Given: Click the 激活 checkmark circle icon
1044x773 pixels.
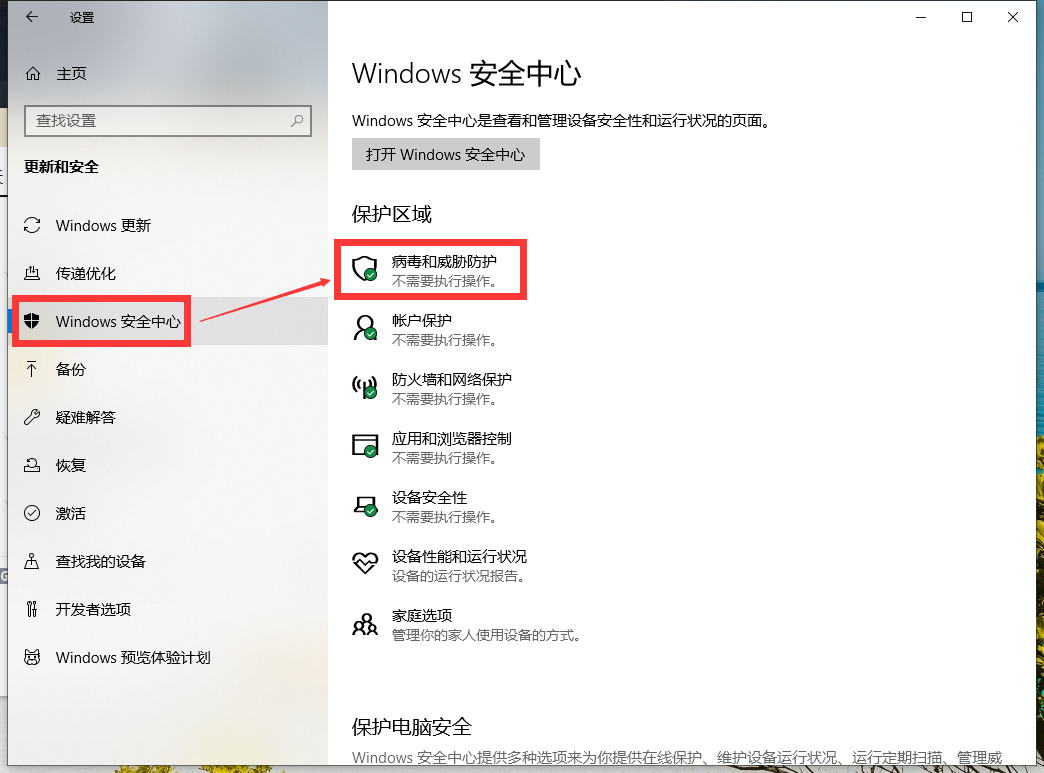Looking at the screenshot, I should tap(32, 513).
